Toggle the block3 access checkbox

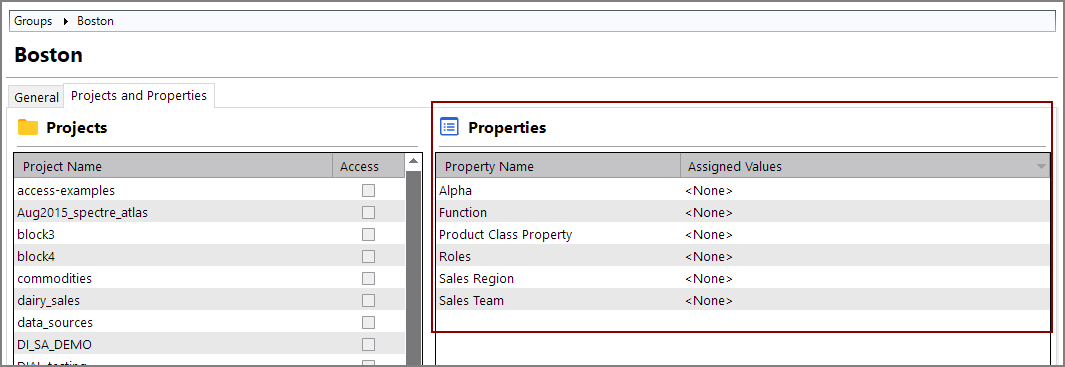point(368,234)
